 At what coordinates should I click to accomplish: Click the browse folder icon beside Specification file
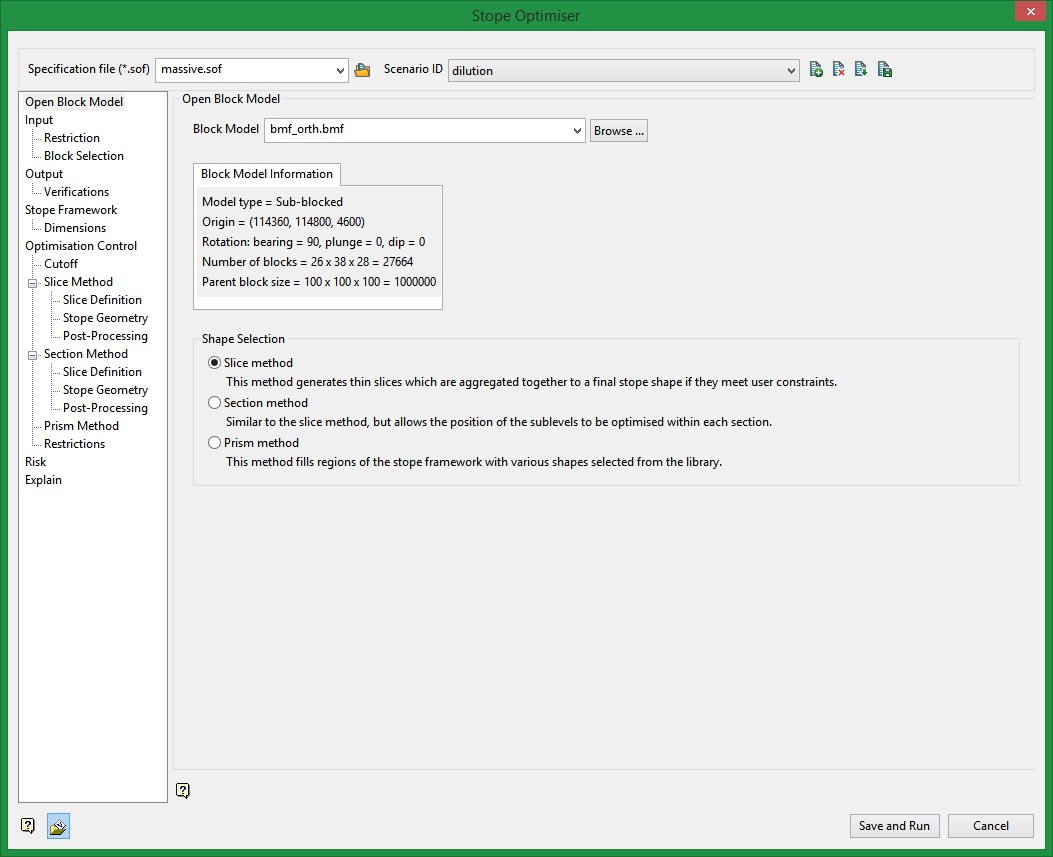[x=362, y=70]
